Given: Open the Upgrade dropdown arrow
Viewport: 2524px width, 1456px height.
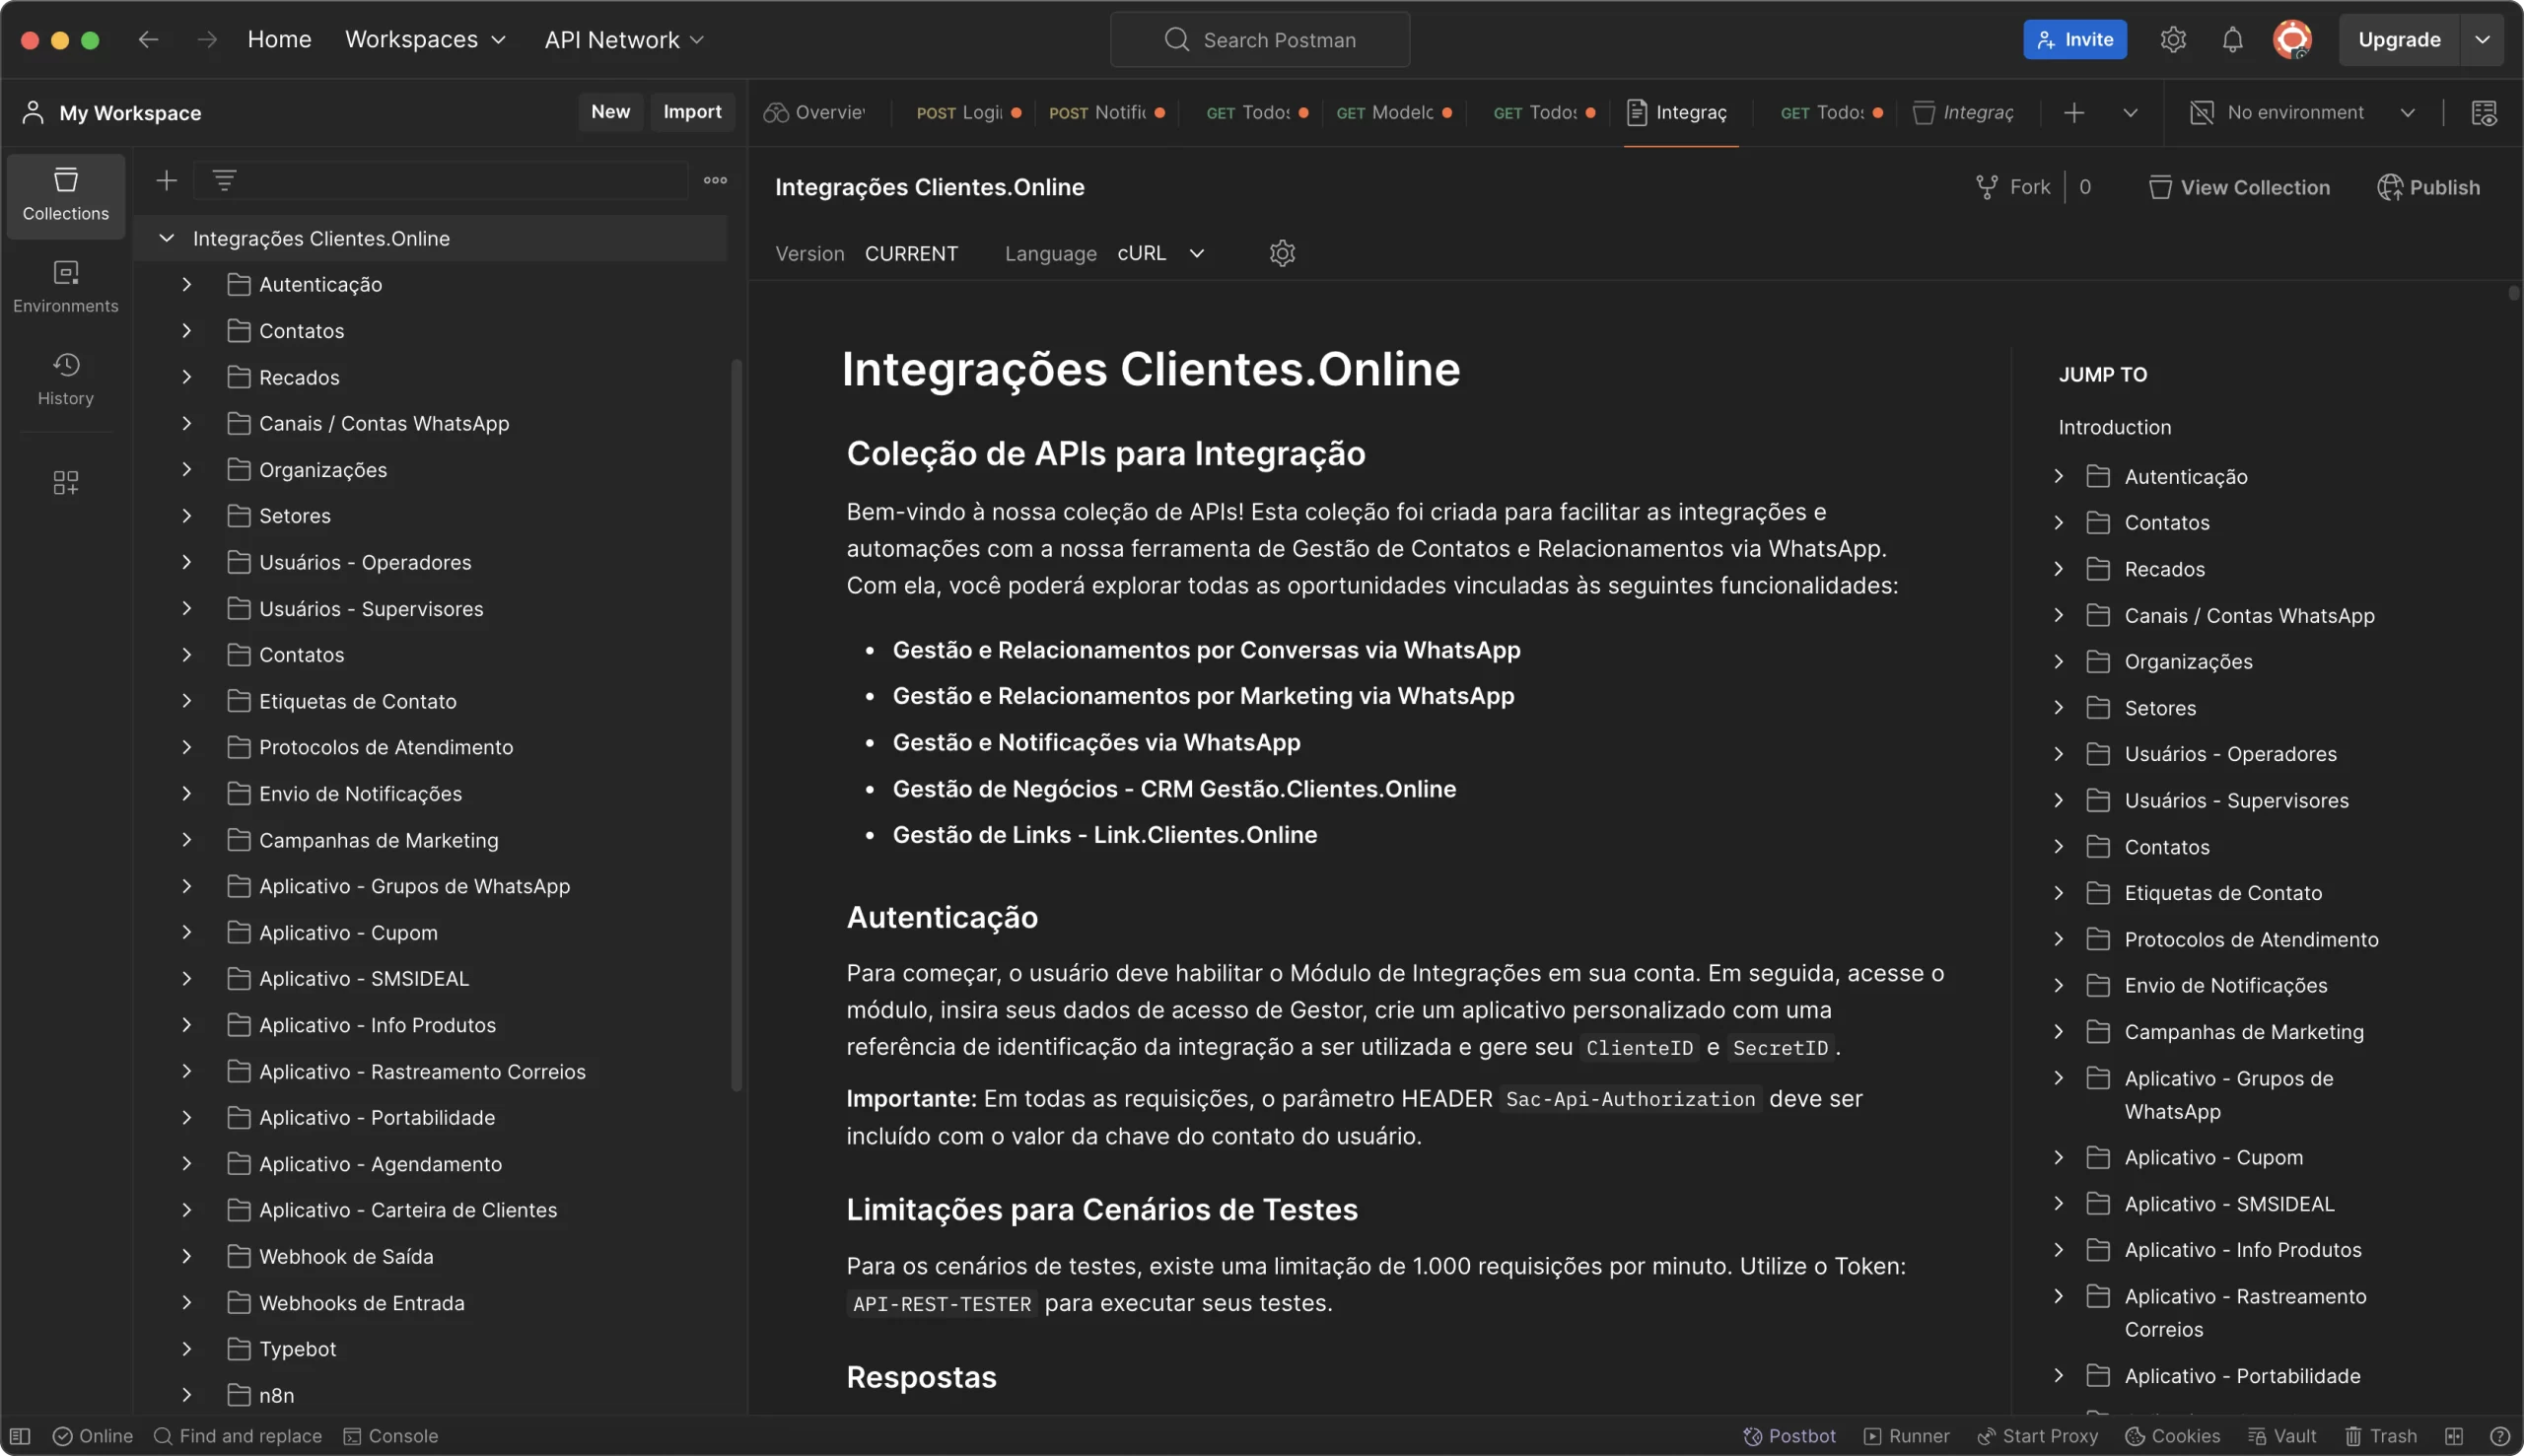Looking at the screenshot, I should [x=2482, y=39].
